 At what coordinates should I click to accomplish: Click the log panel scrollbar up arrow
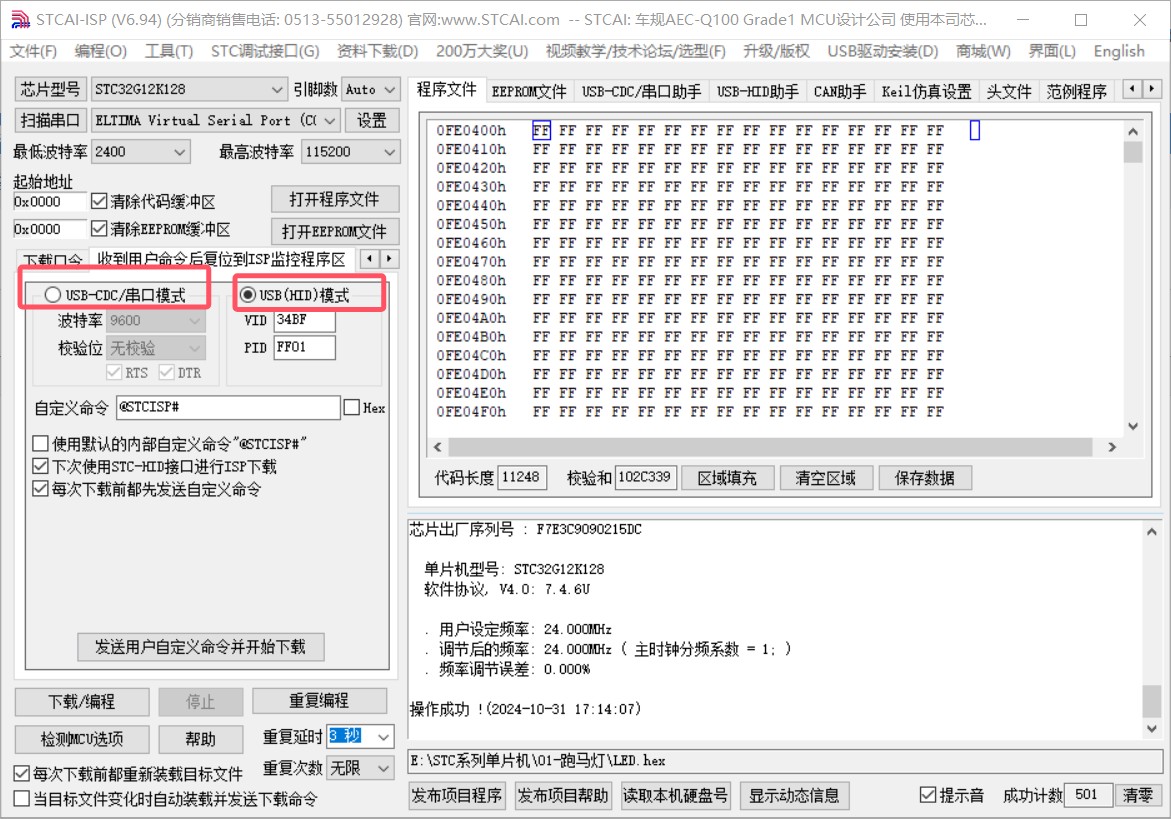(x=1152, y=532)
